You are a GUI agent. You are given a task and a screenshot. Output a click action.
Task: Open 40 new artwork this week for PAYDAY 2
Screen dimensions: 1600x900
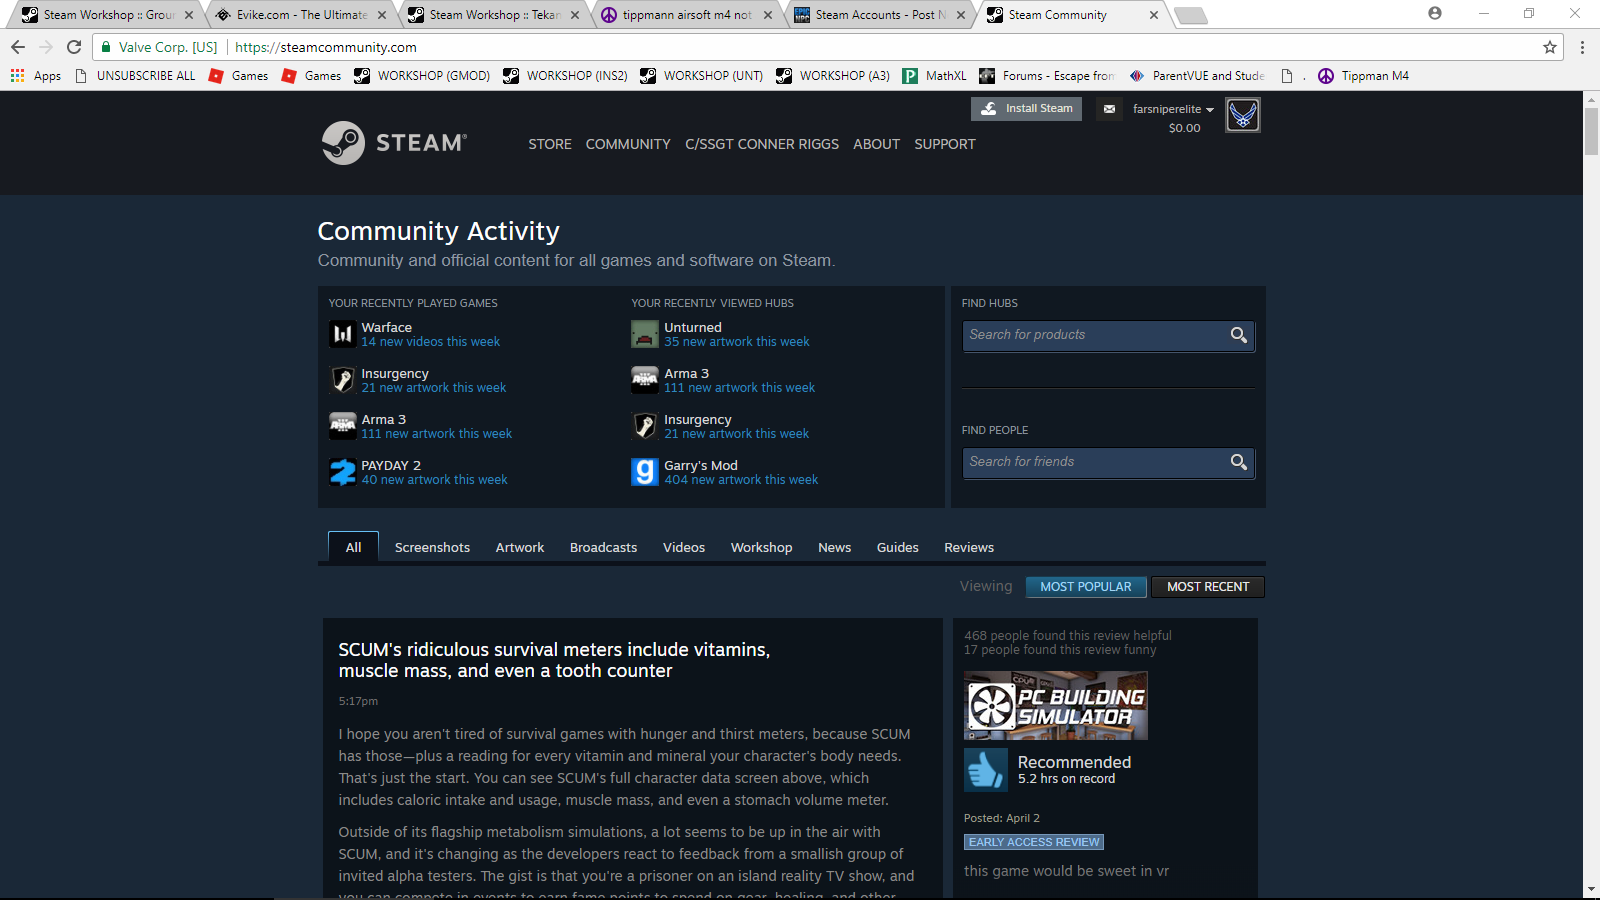(434, 480)
